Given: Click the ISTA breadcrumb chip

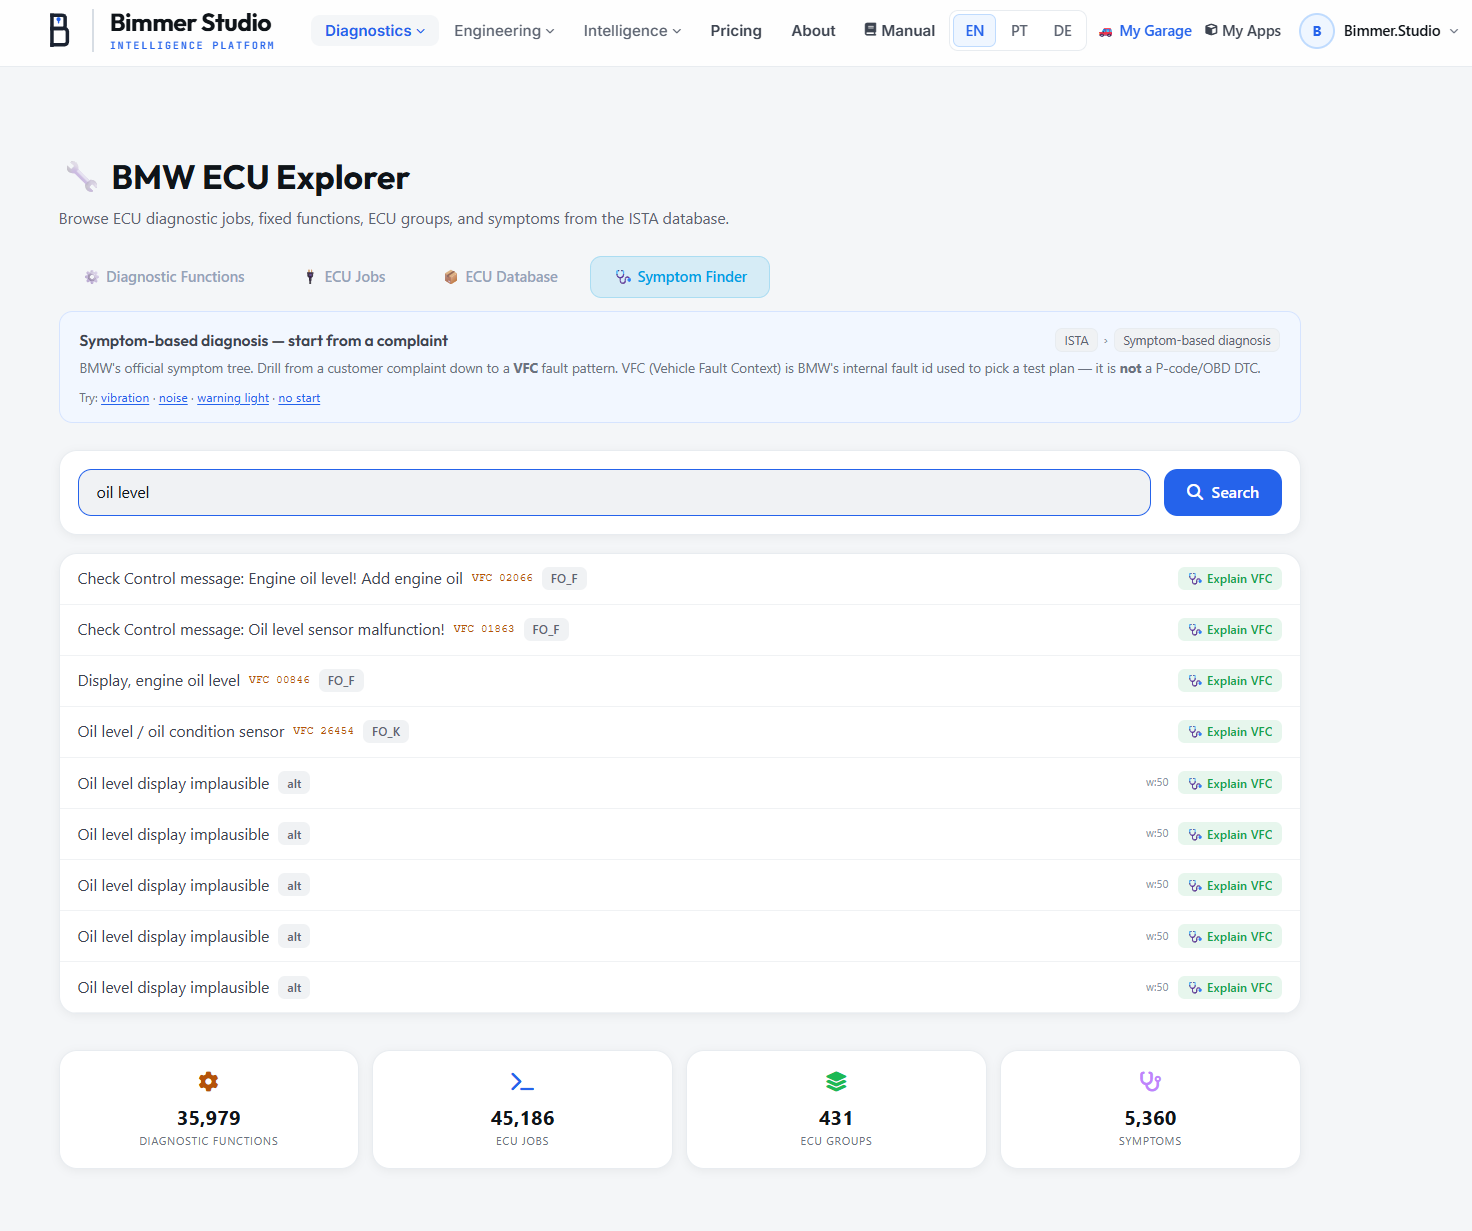Looking at the screenshot, I should 1076,341.
